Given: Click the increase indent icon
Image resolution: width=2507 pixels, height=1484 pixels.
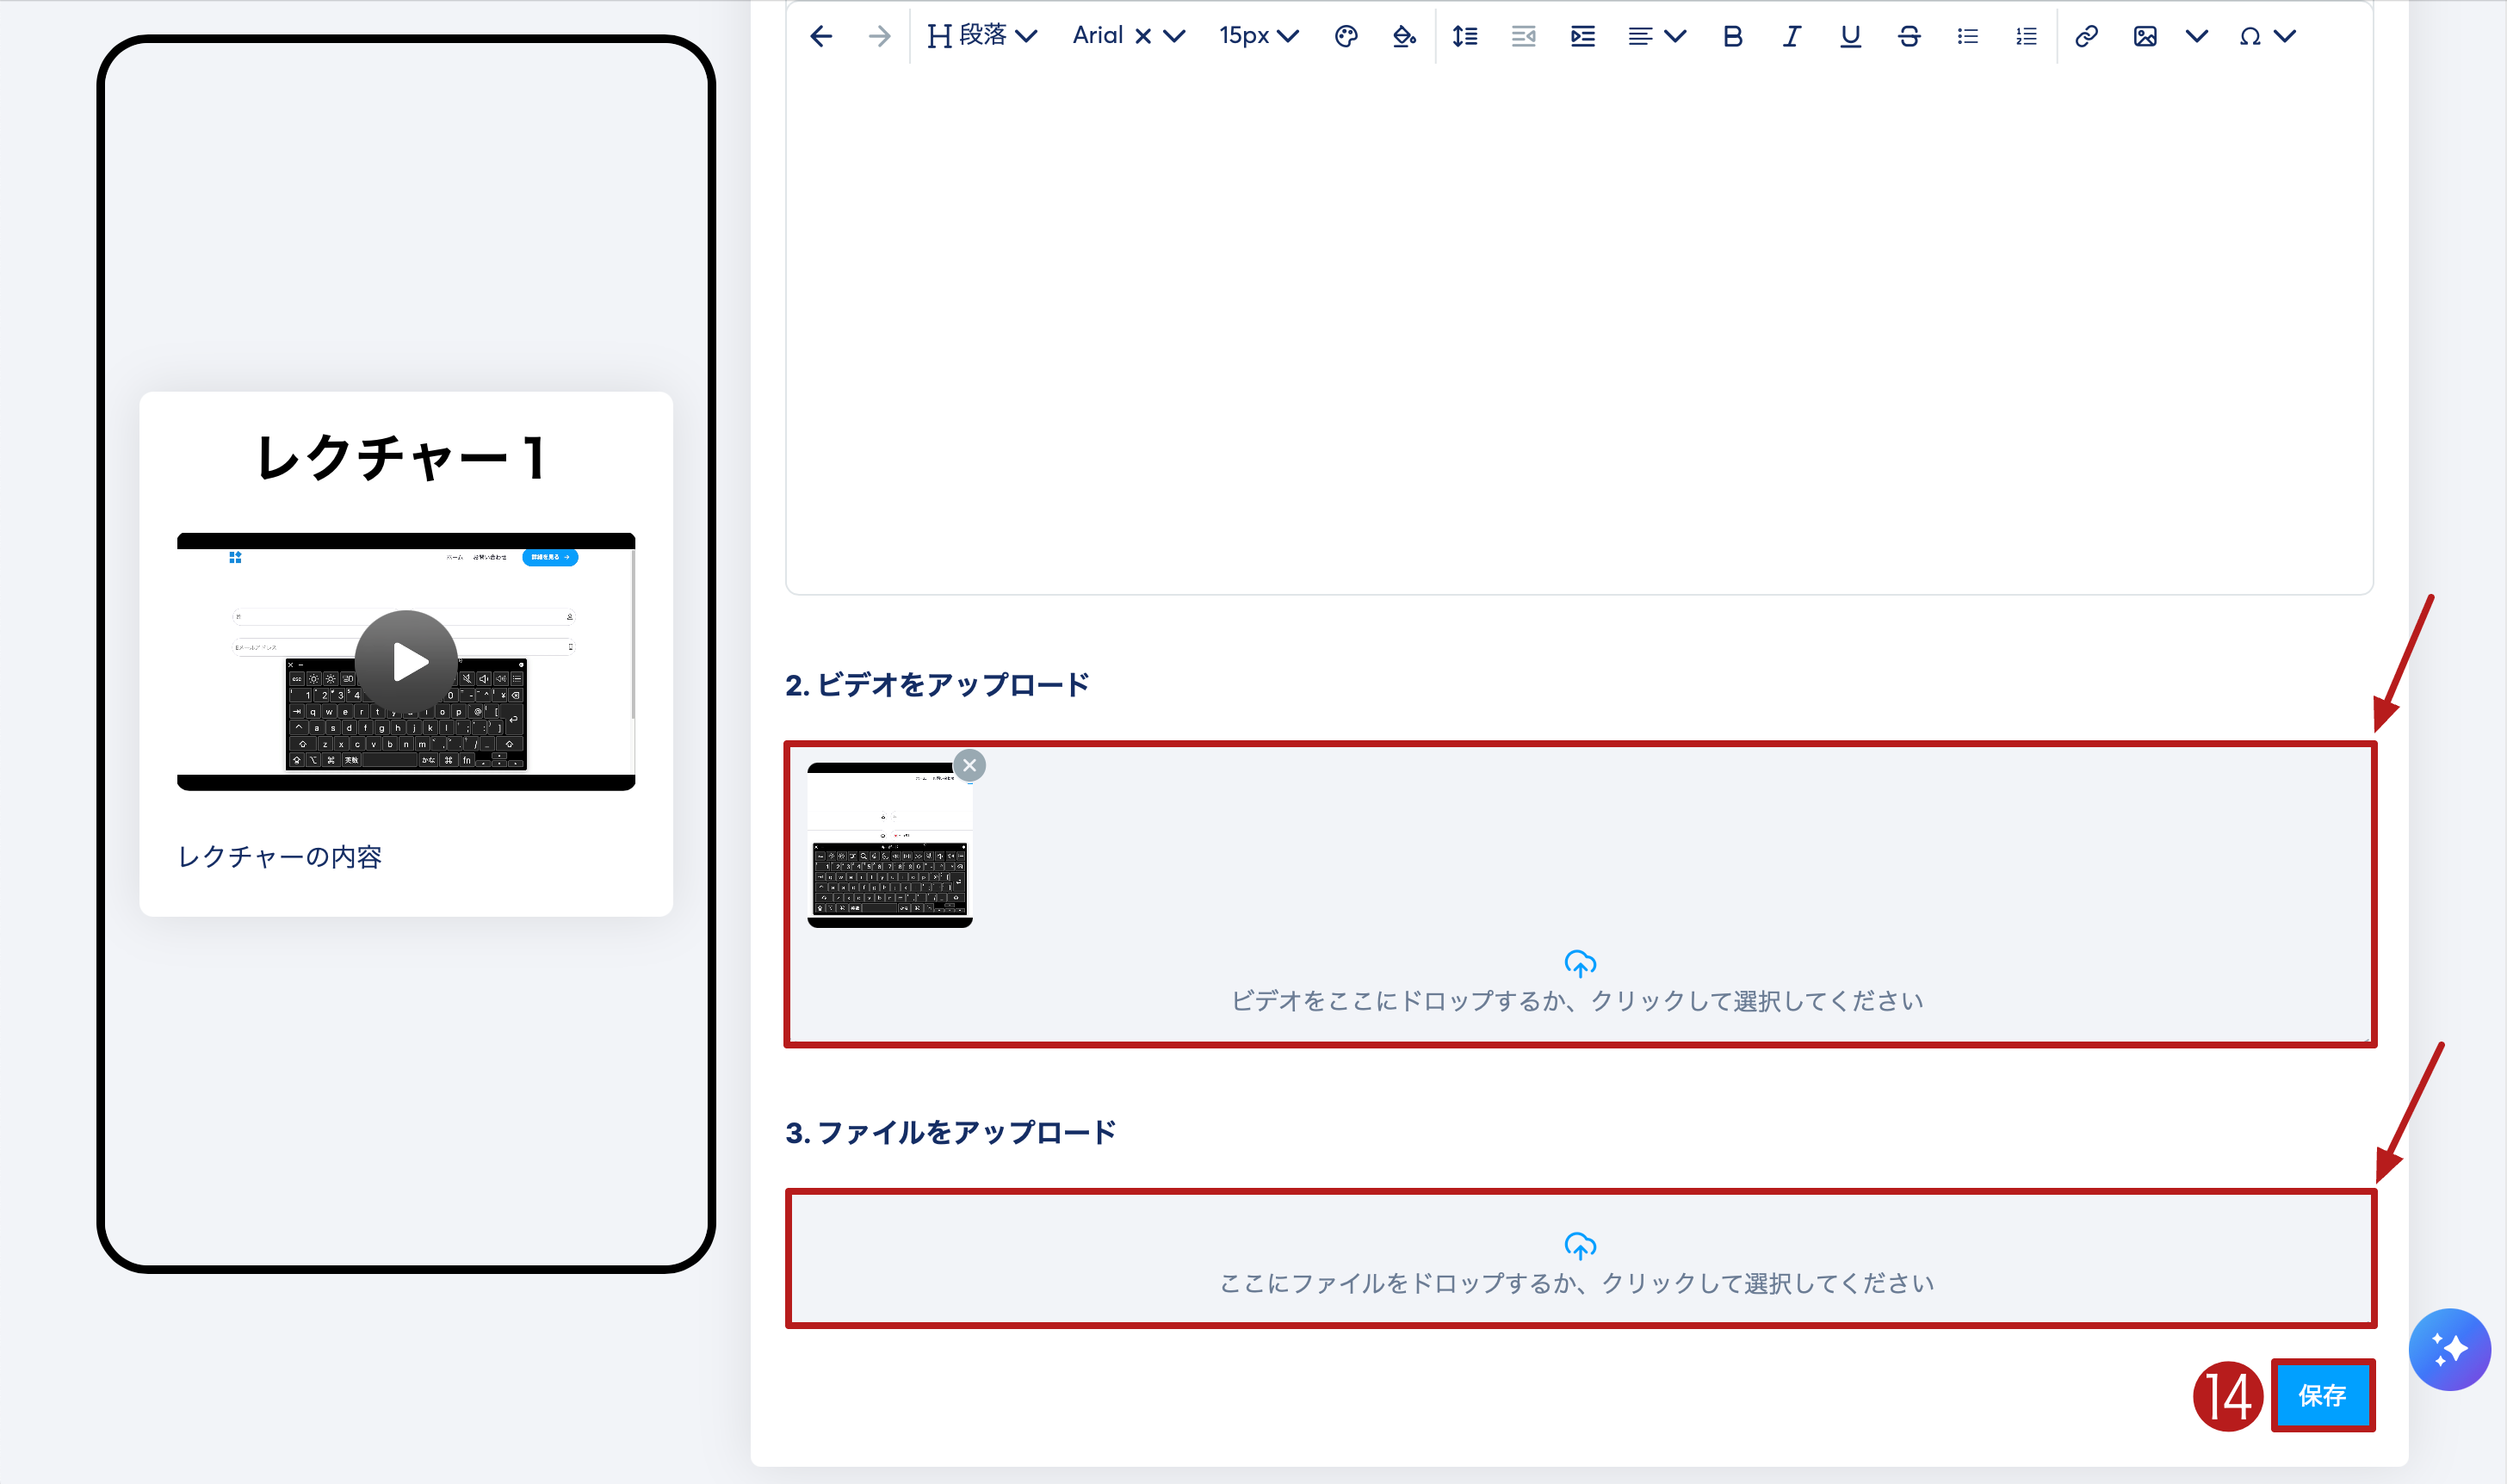Looking at the screenshot, I should pyautogui.click(x=1582, y=37).
